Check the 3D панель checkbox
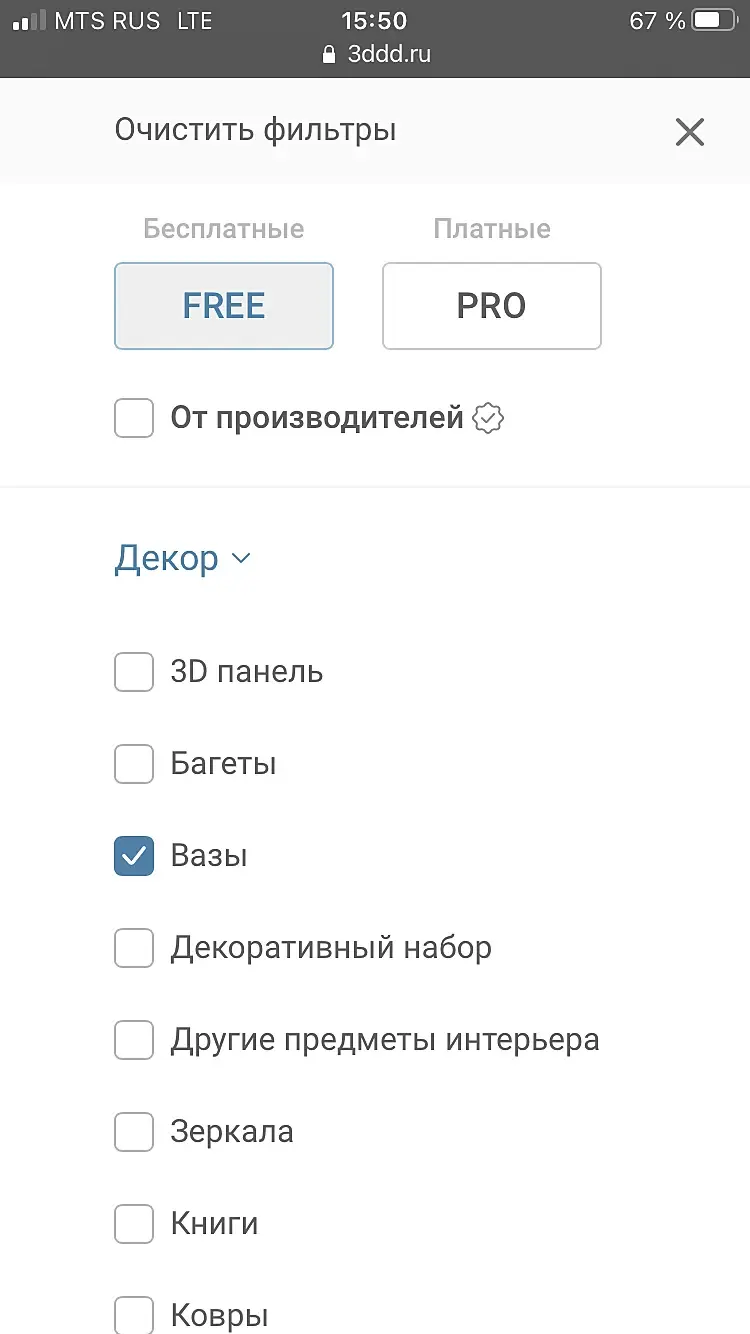This screenshot has height=1334, width=750. pos(134,672)
